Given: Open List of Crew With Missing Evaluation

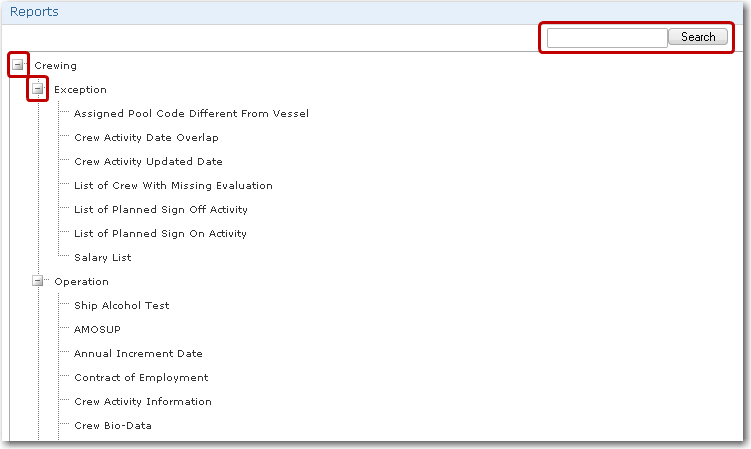Looking at the screenshot, I should click(x=173, y=186).
